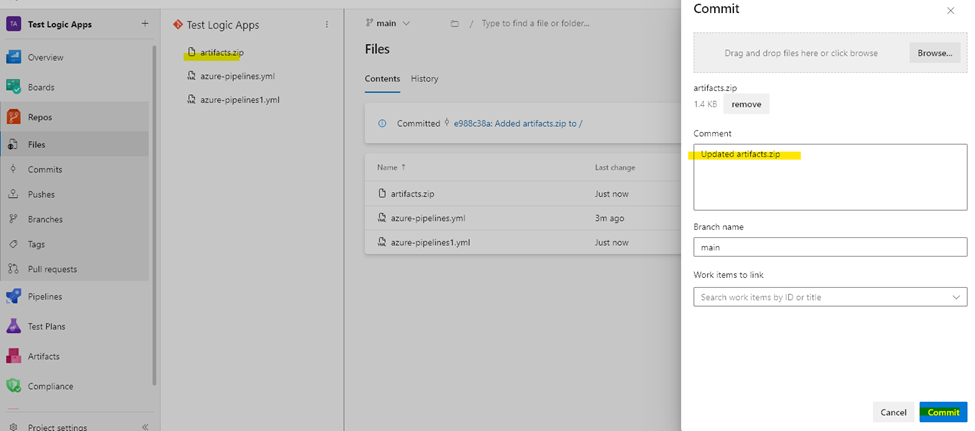This screenshot has width=975, height=431.
Task: Select the Files icon under Repos
Action: coord(13,144)
